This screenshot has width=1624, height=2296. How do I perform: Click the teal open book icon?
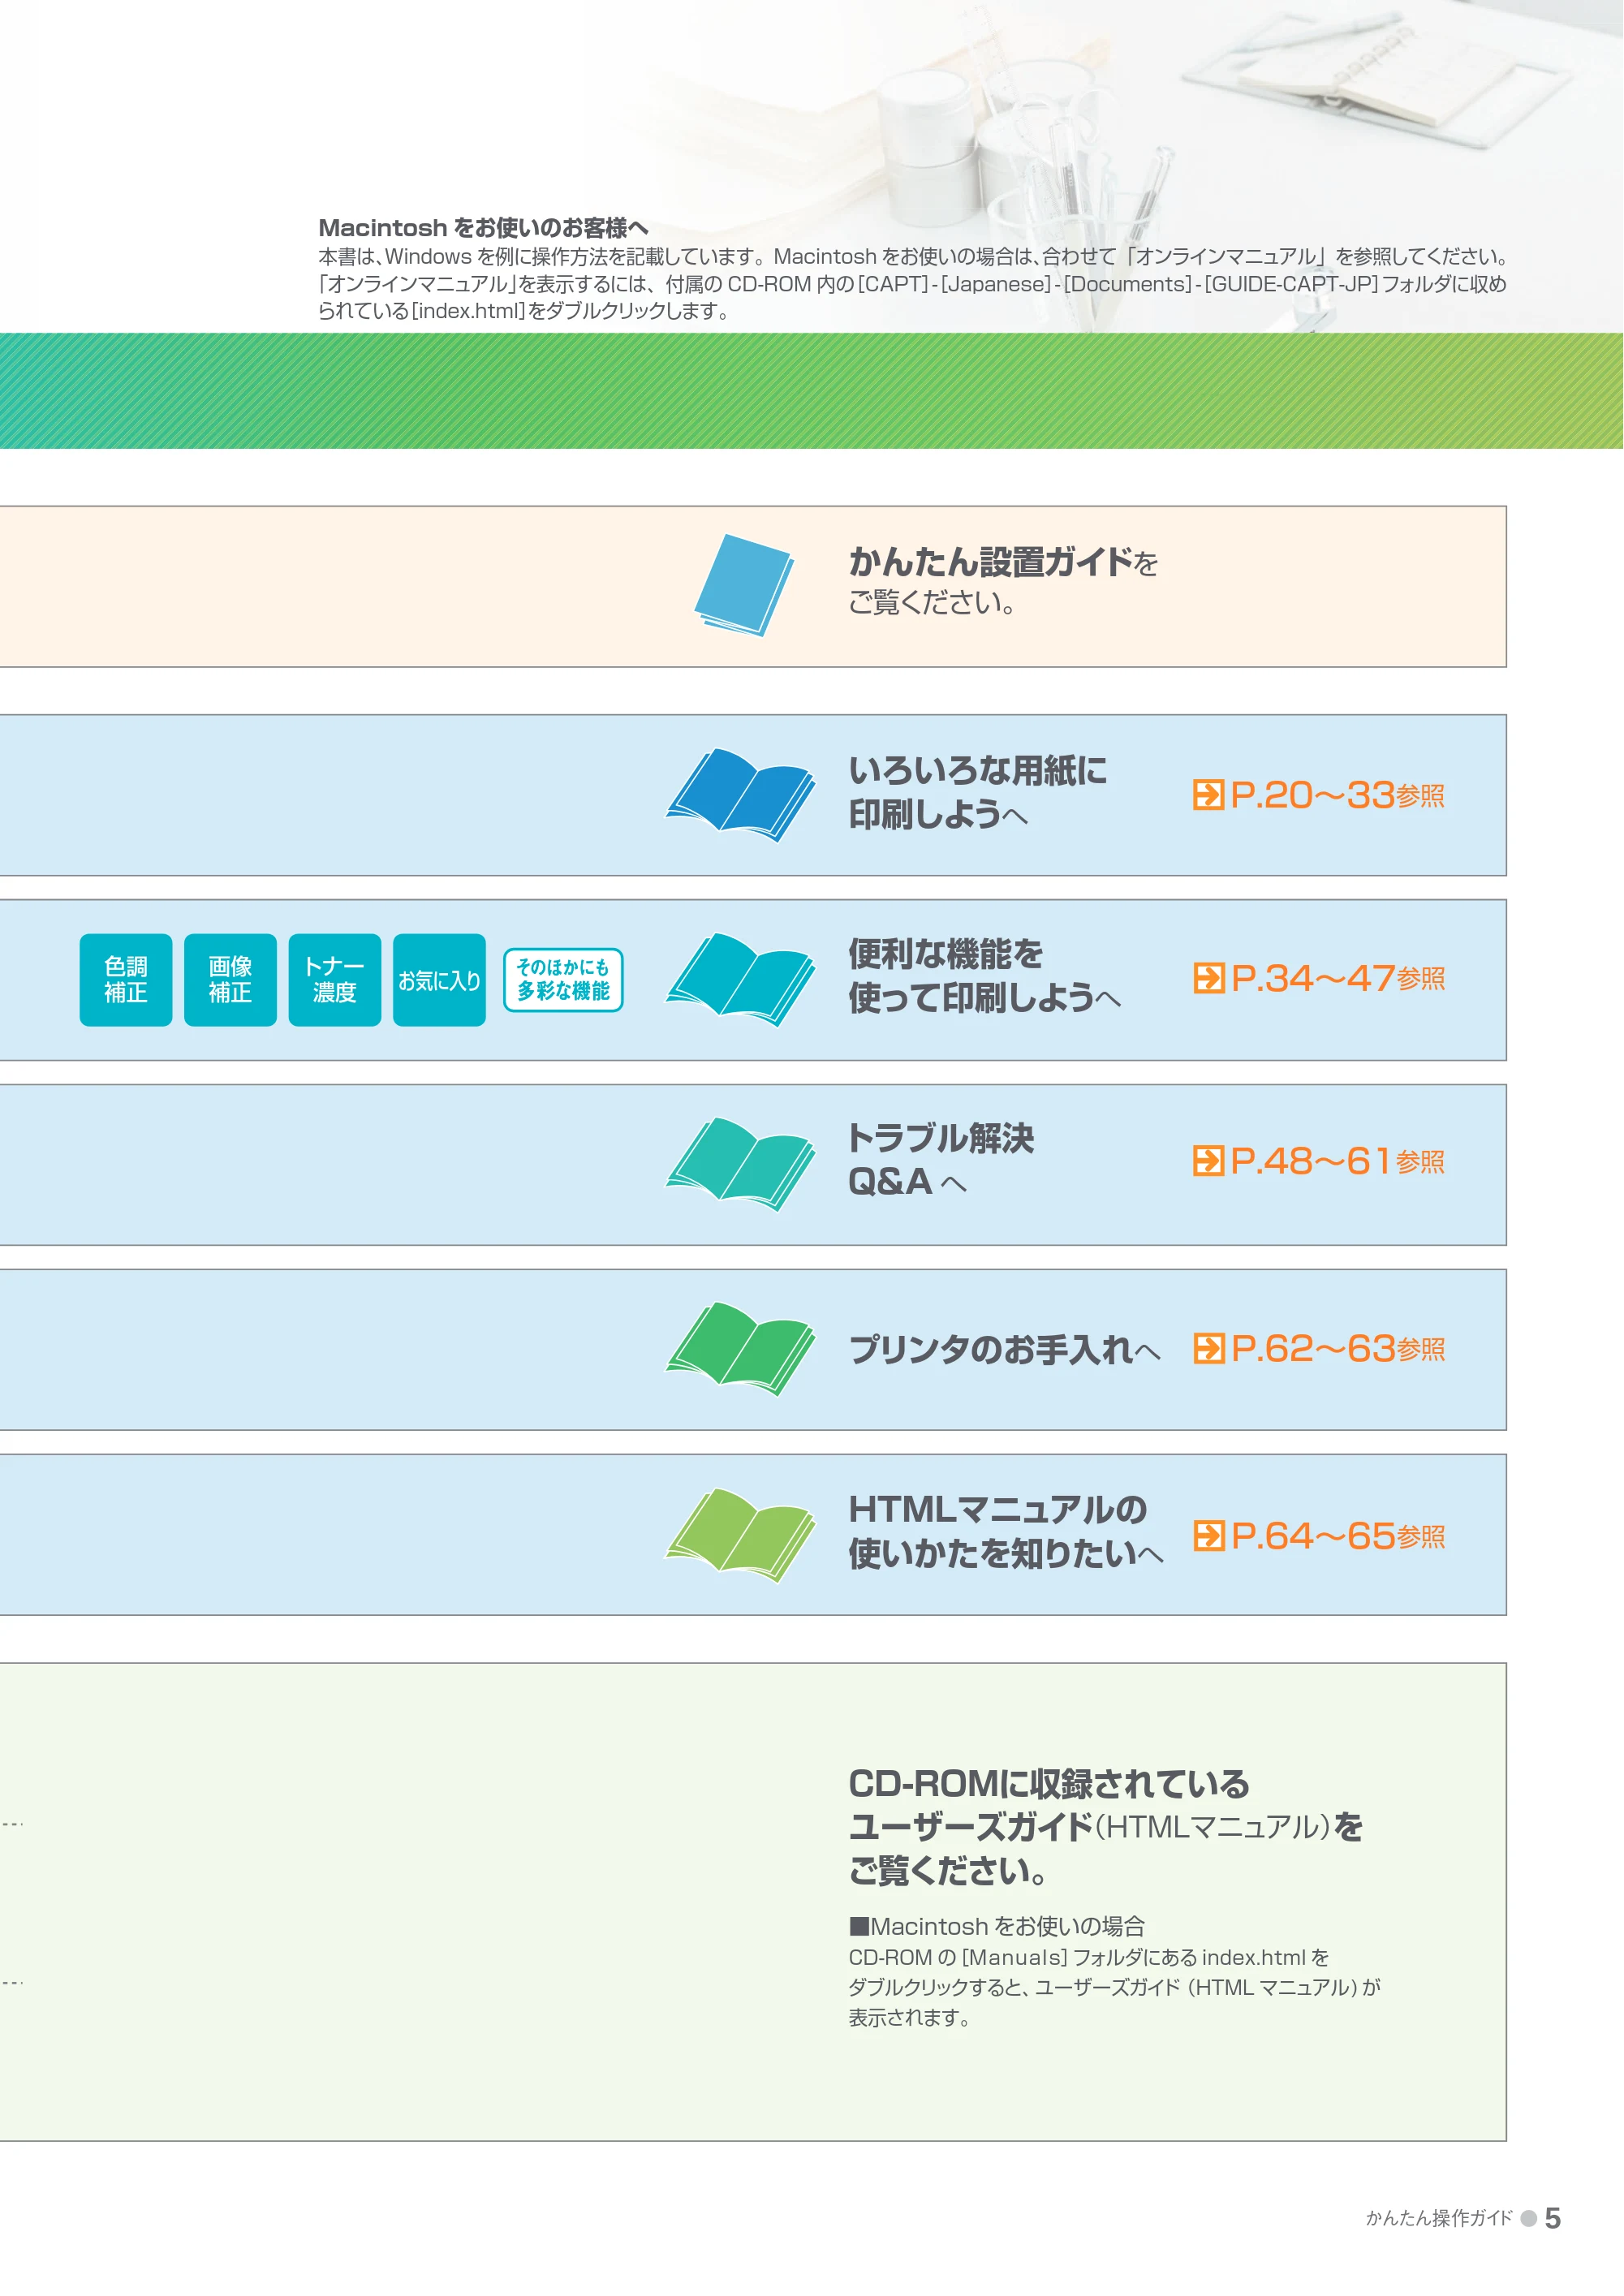(741, 1164)
